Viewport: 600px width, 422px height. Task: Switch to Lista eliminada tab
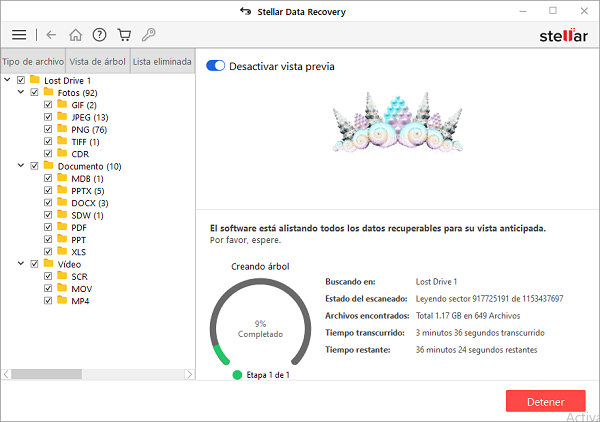tap(162, 61)
